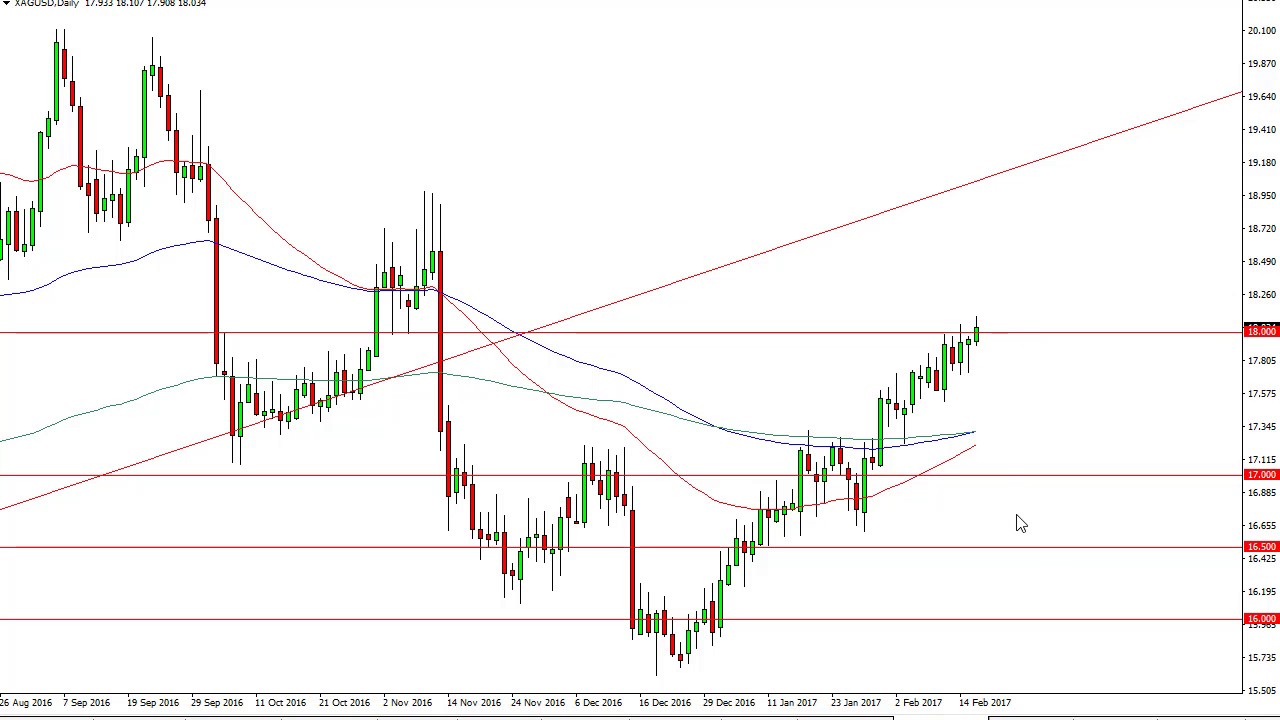Image resolution: width=1280 pixels, height=720 pixels.
Task: Click the 19.640 price scale value
Action: point(1261,97)
